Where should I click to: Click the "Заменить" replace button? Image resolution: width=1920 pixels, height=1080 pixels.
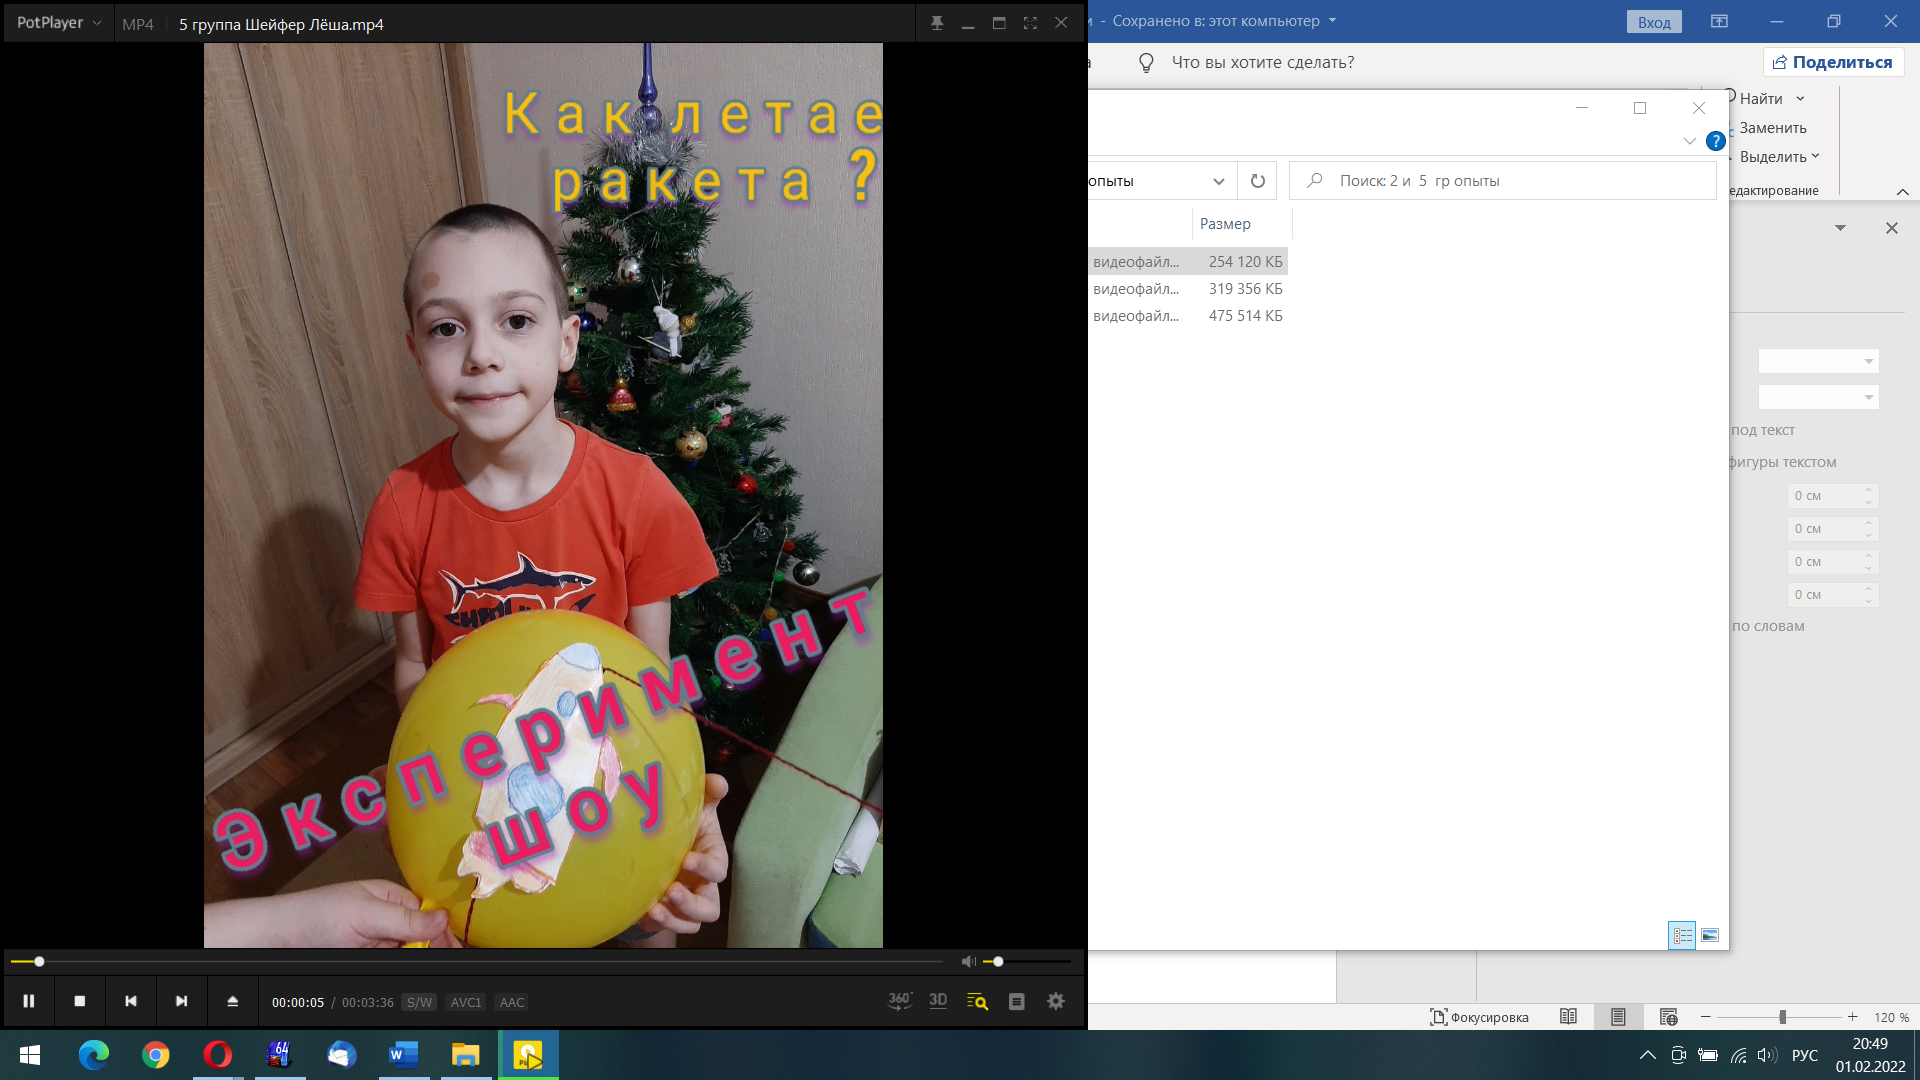(1772, 128)
